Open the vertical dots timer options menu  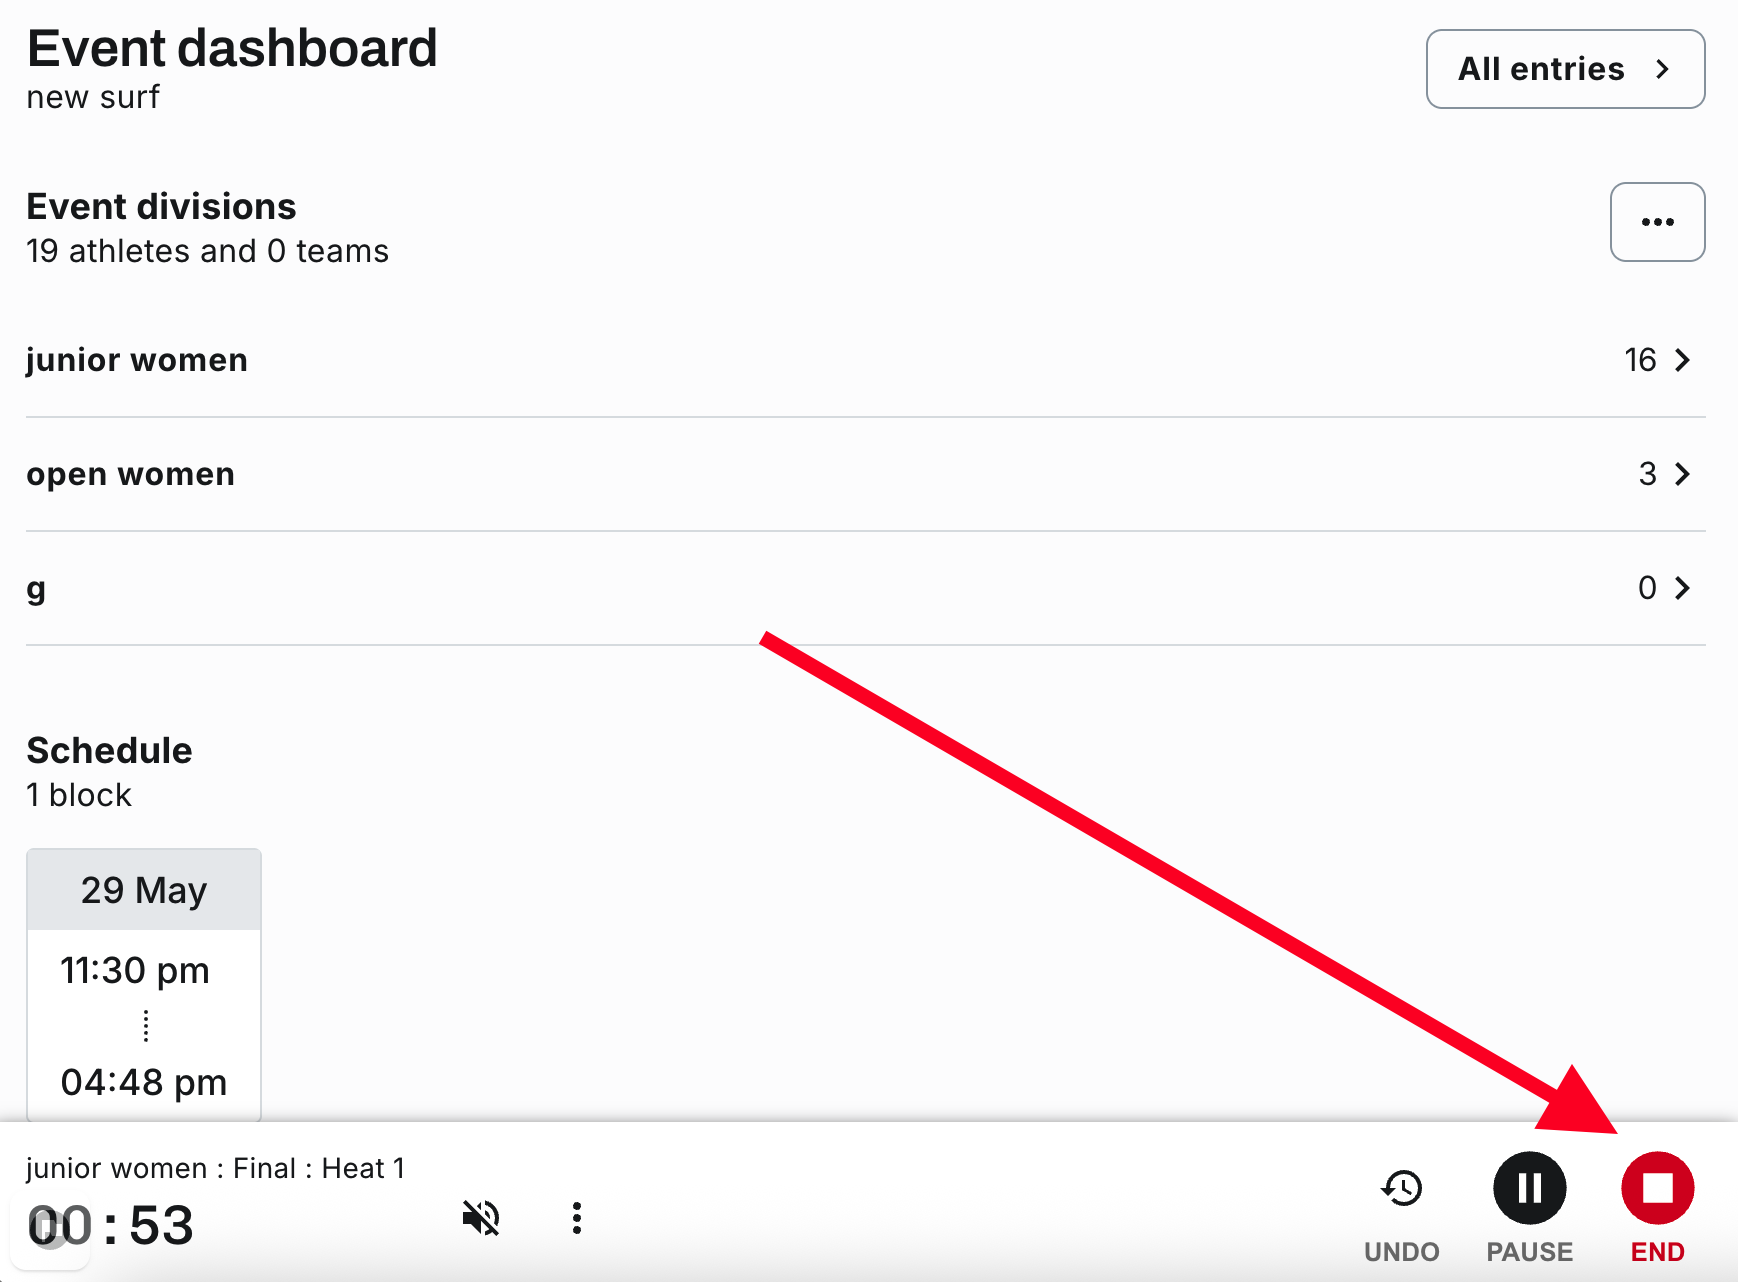point(577,1218)
